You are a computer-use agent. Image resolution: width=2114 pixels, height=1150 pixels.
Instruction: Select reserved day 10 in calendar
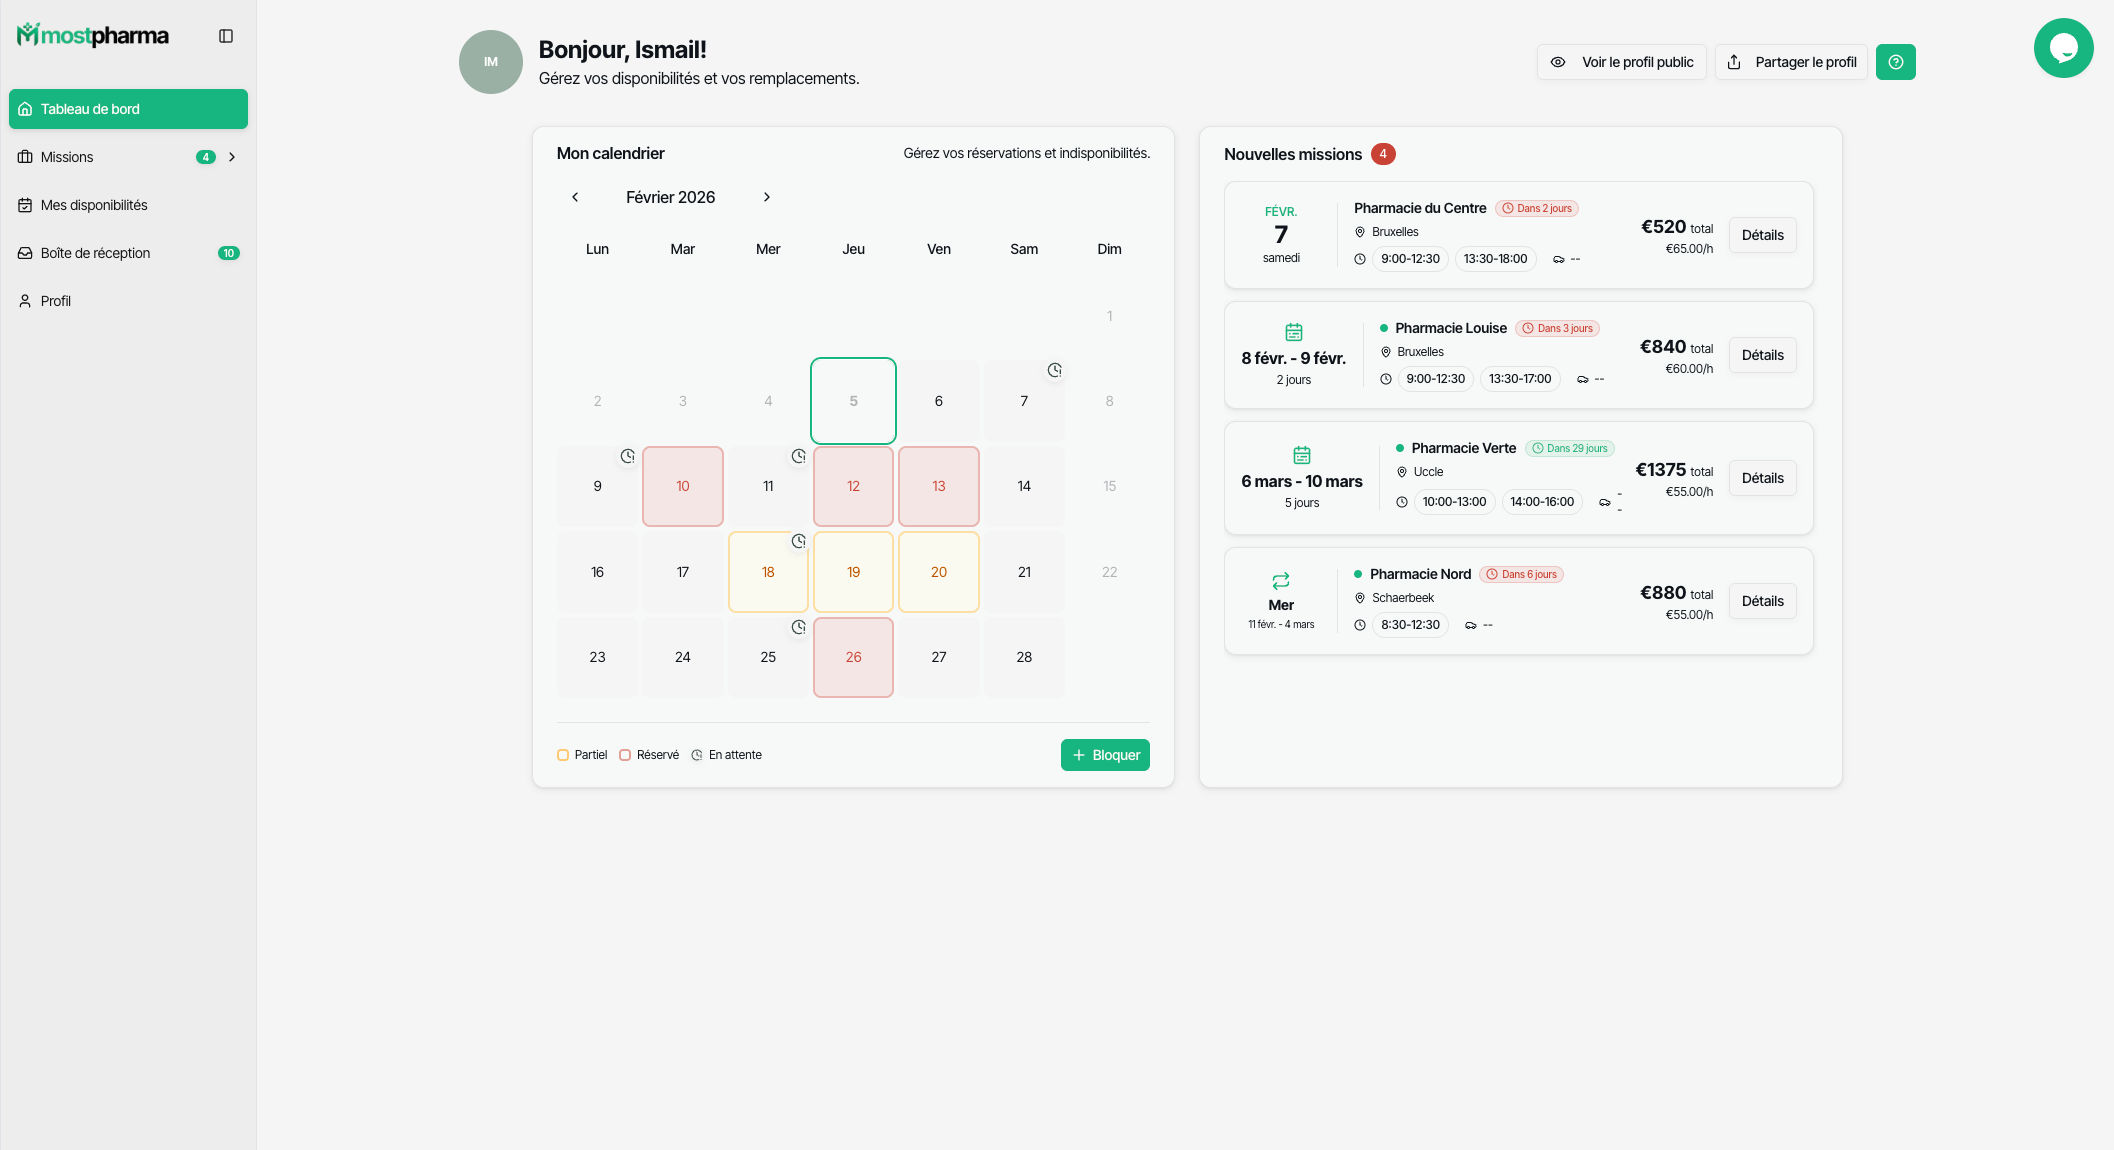pyautogui.click(x=683, y=486)
